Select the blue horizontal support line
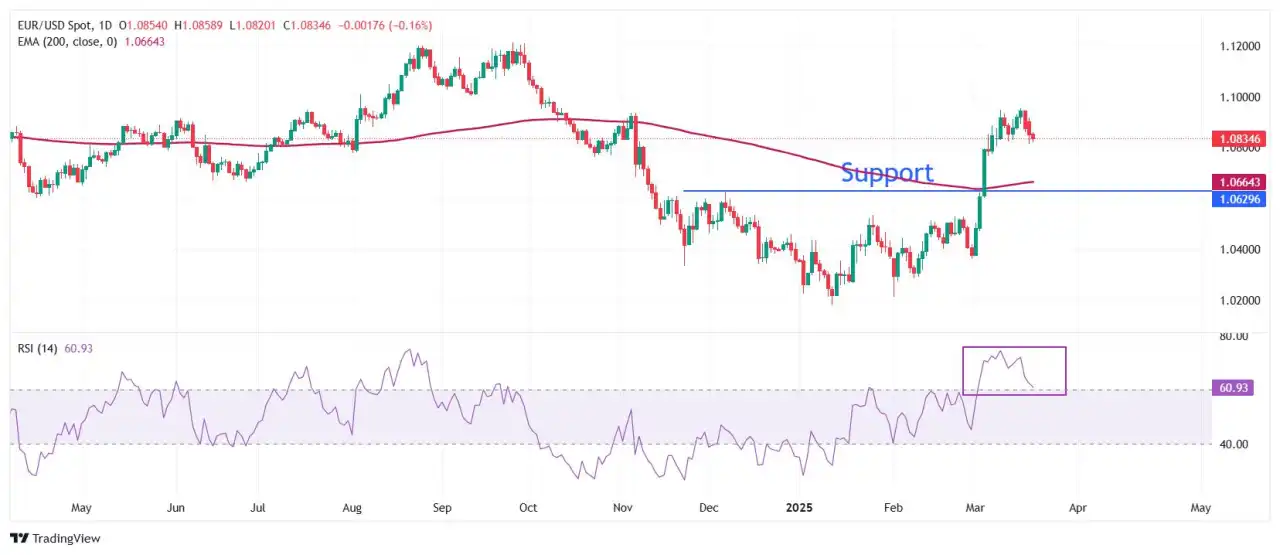1280x555 pixels. (x=947, y=191)
